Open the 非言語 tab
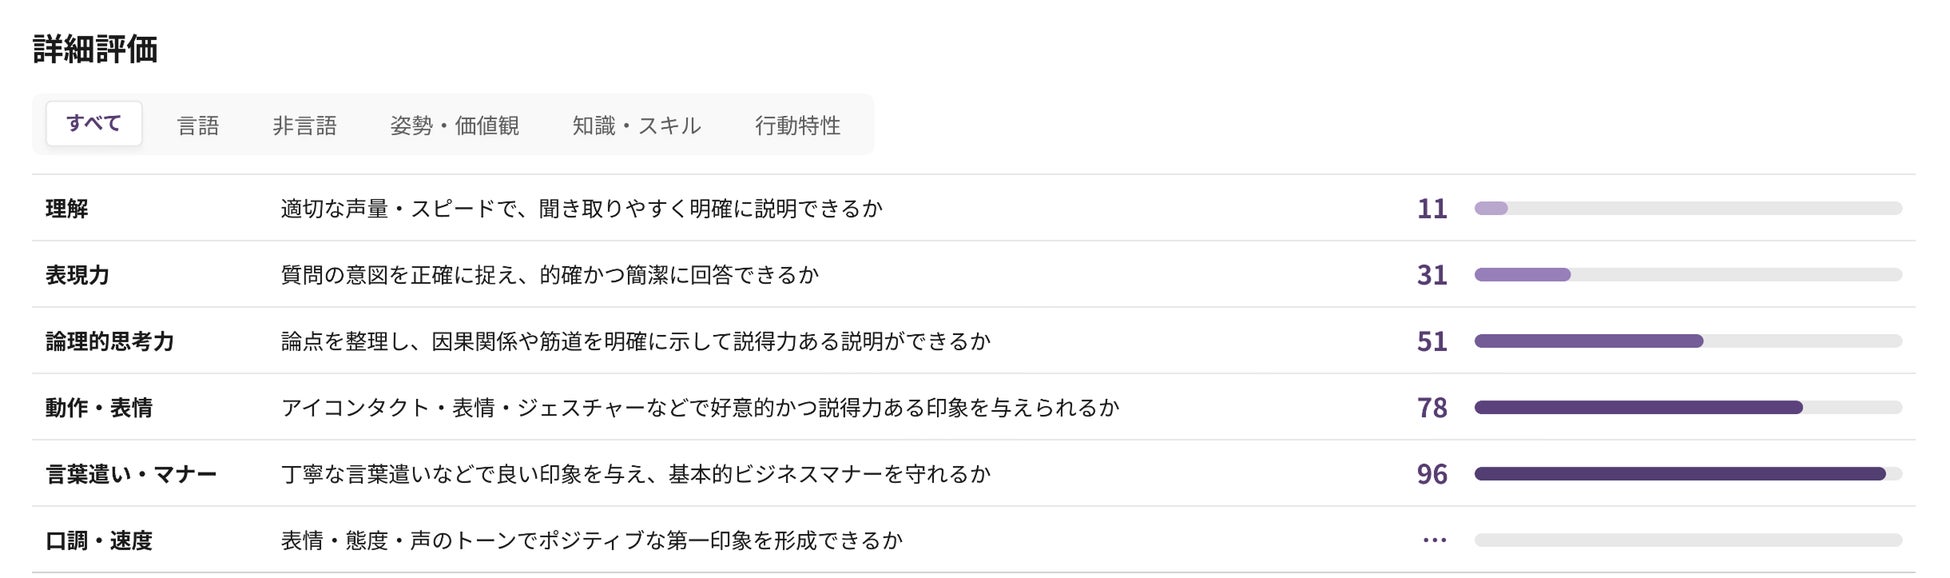 point(305,125)
